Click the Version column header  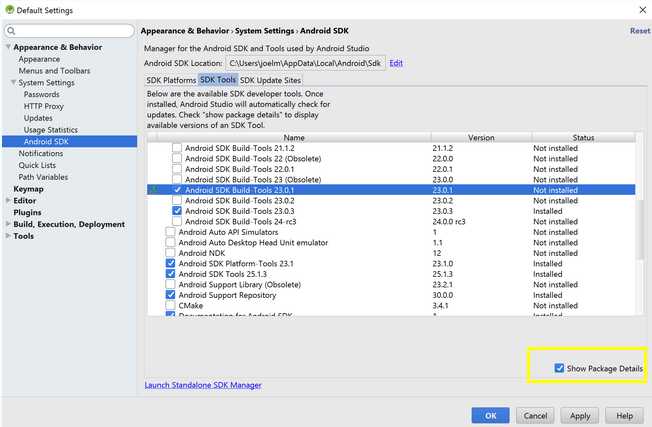481,137
